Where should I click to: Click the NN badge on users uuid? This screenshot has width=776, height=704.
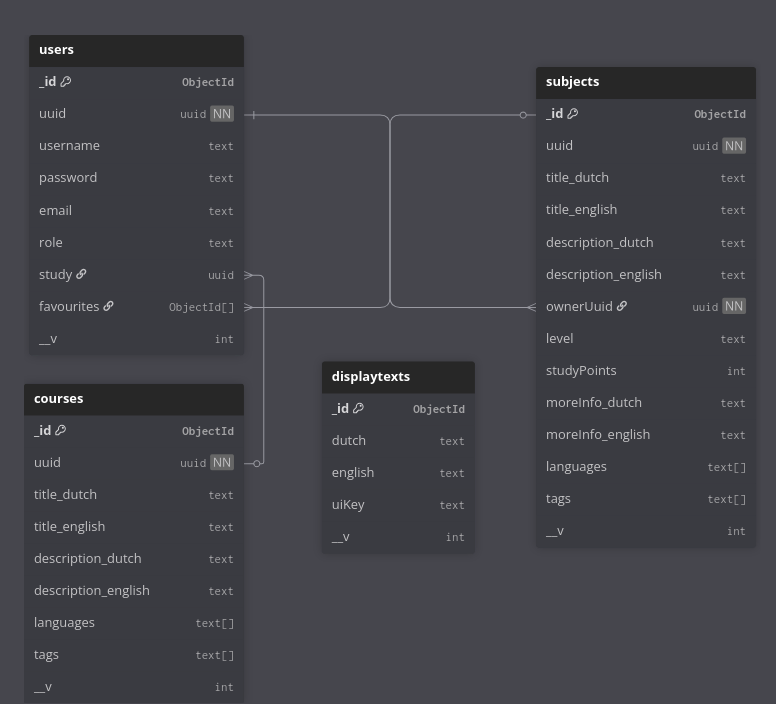tap(222, 114)
